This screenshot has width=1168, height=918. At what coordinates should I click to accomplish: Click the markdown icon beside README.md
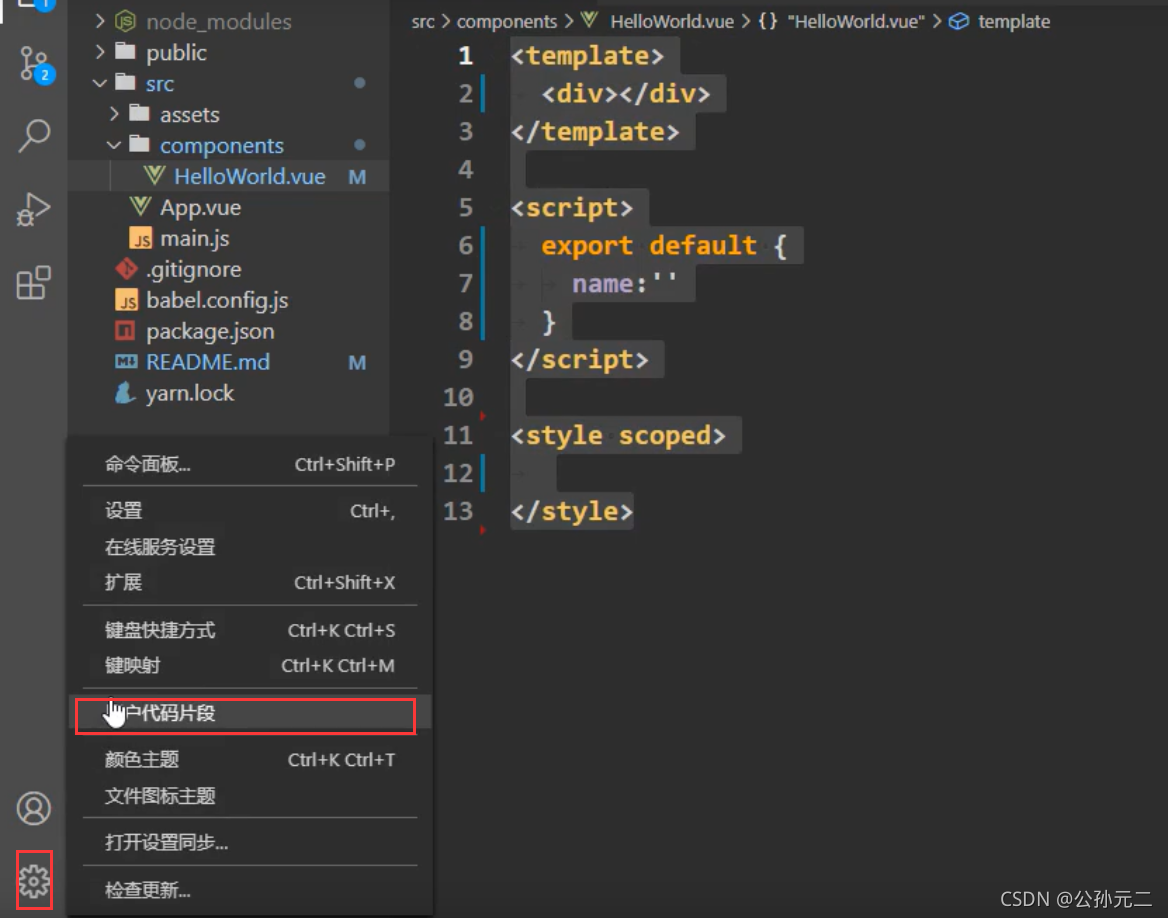coord(126,362)
